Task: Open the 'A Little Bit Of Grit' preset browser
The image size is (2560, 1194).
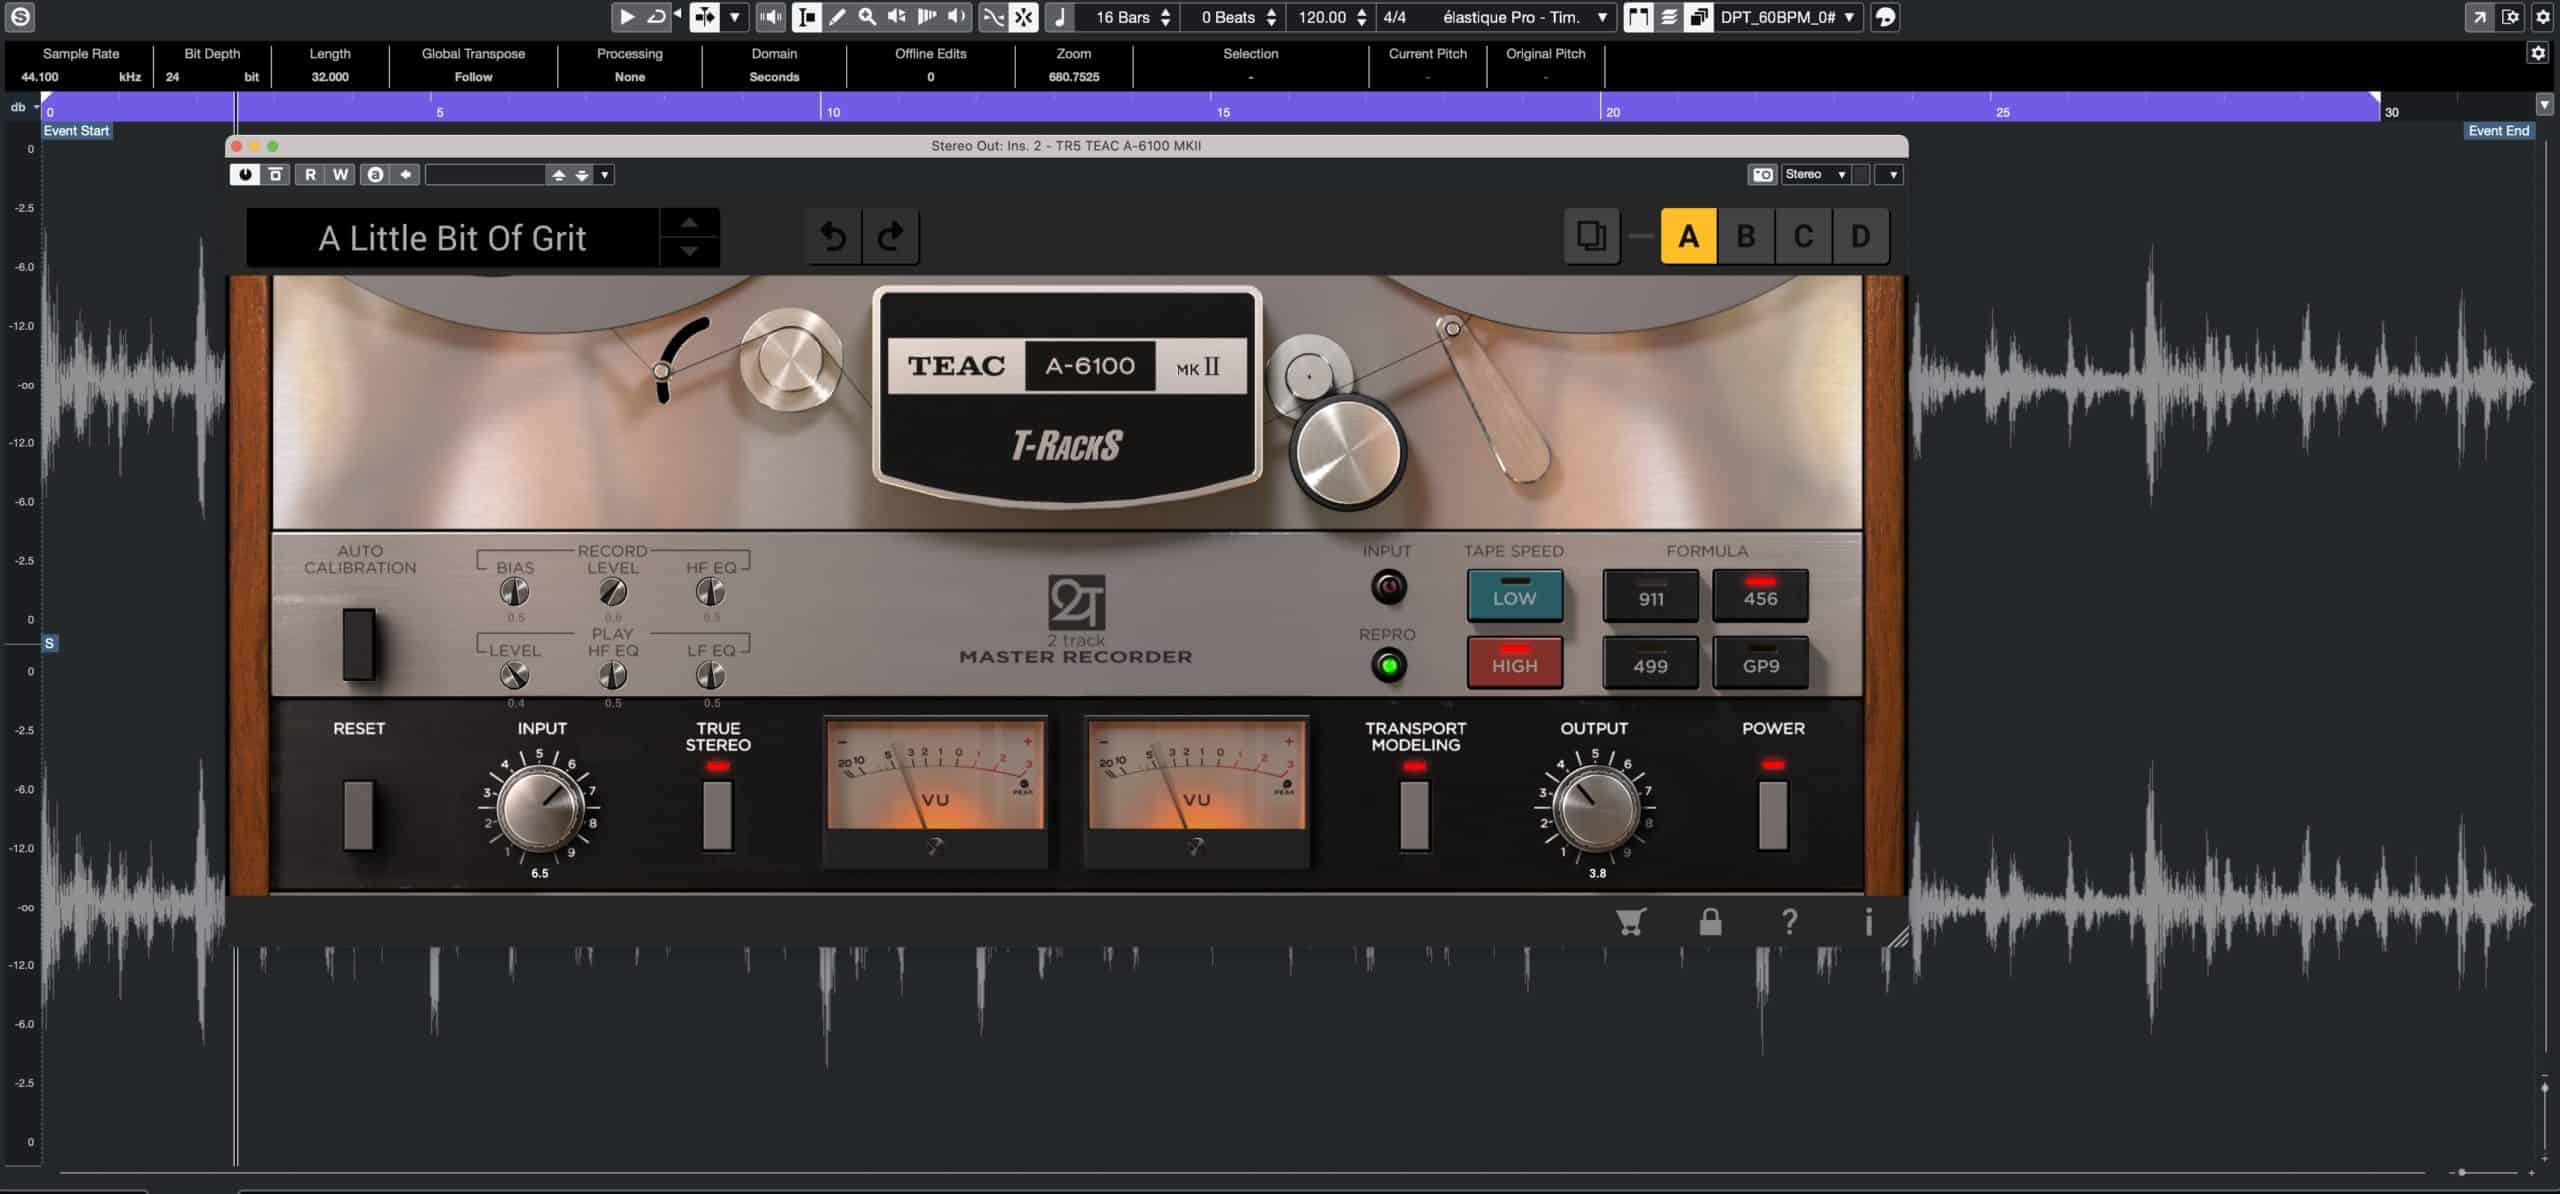Action: [452, 238]
